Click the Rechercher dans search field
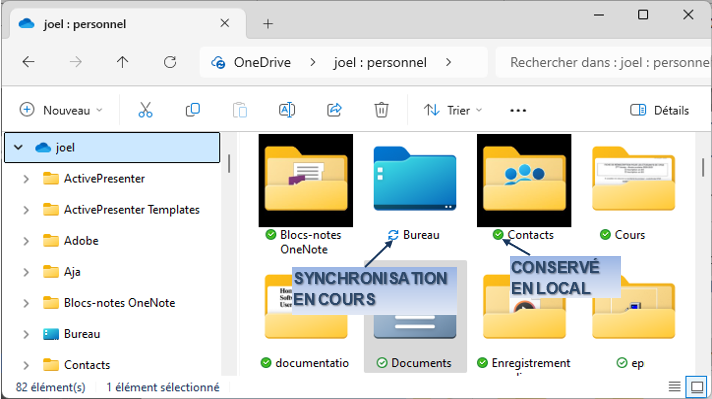 (603, 62)
